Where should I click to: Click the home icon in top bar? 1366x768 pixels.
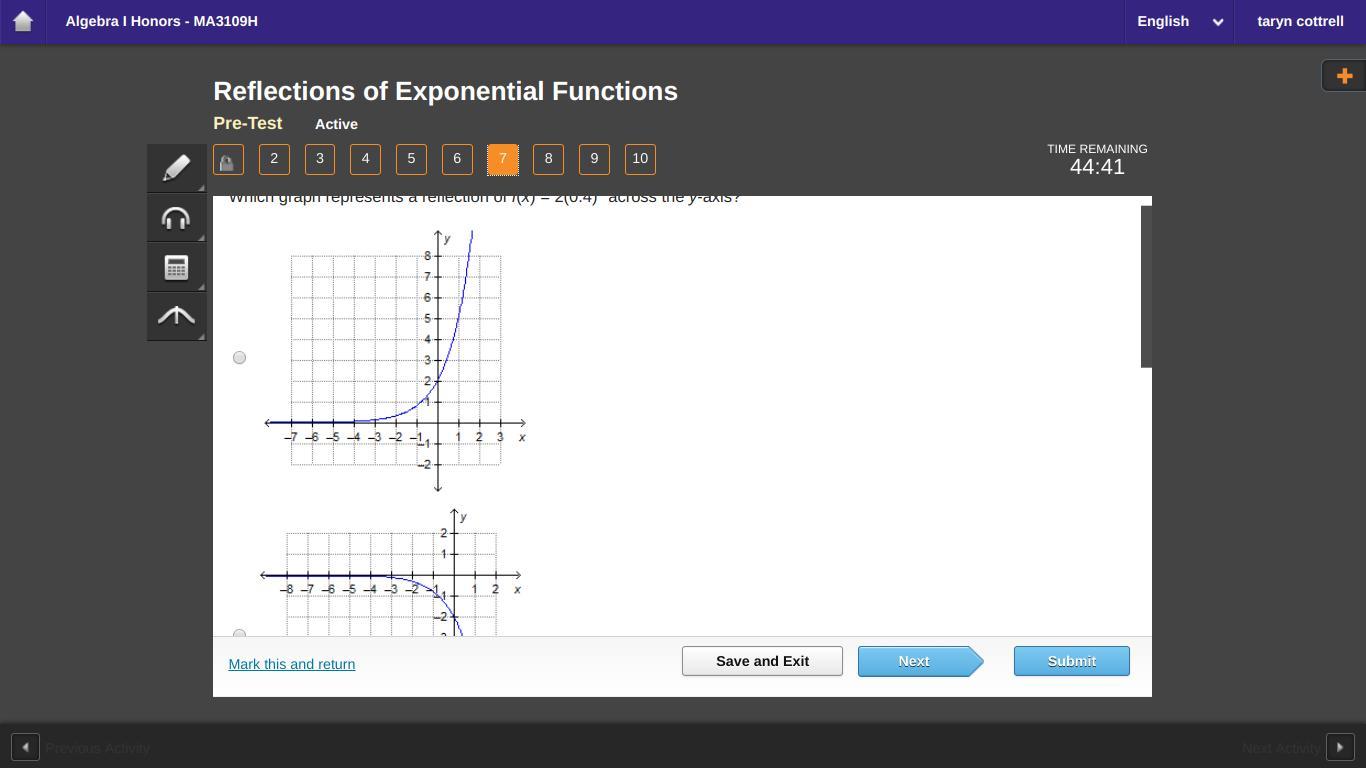[23, 21]
